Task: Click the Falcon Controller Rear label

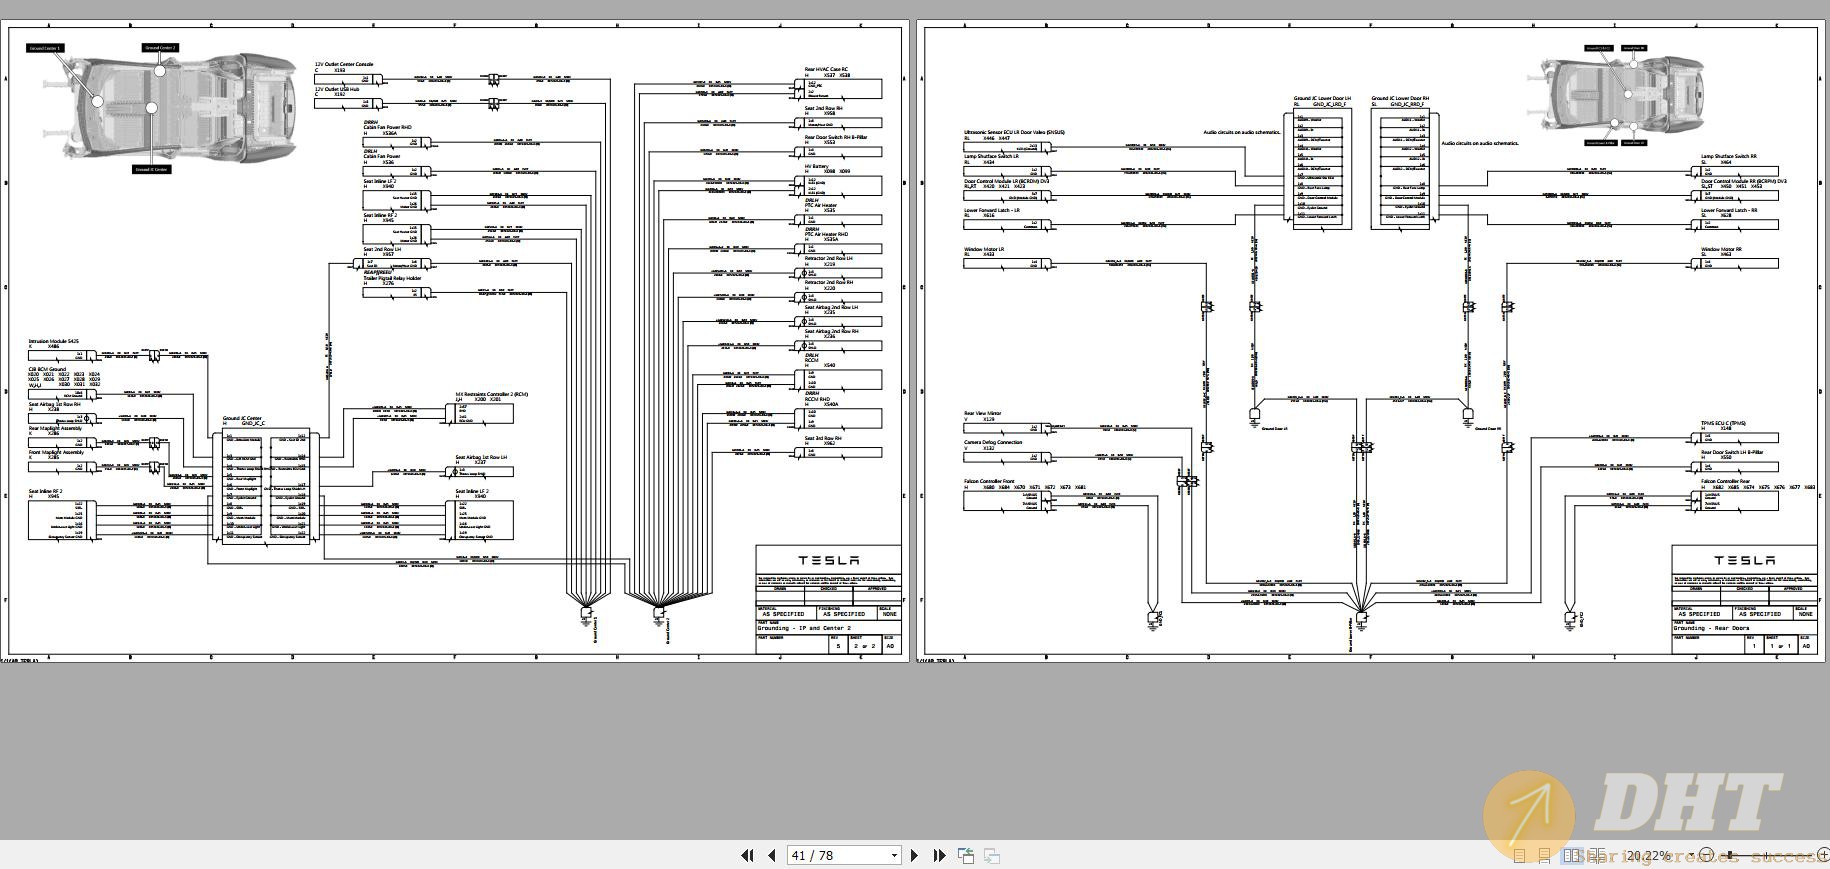Action: coord(1725,481)
